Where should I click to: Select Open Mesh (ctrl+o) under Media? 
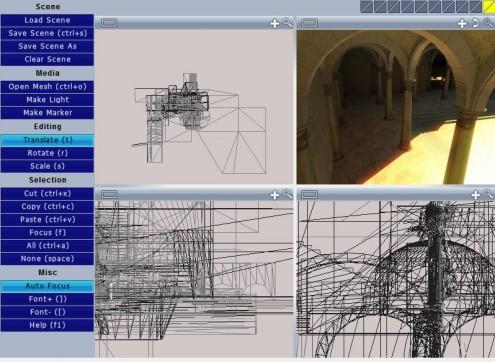click(47, 87)
